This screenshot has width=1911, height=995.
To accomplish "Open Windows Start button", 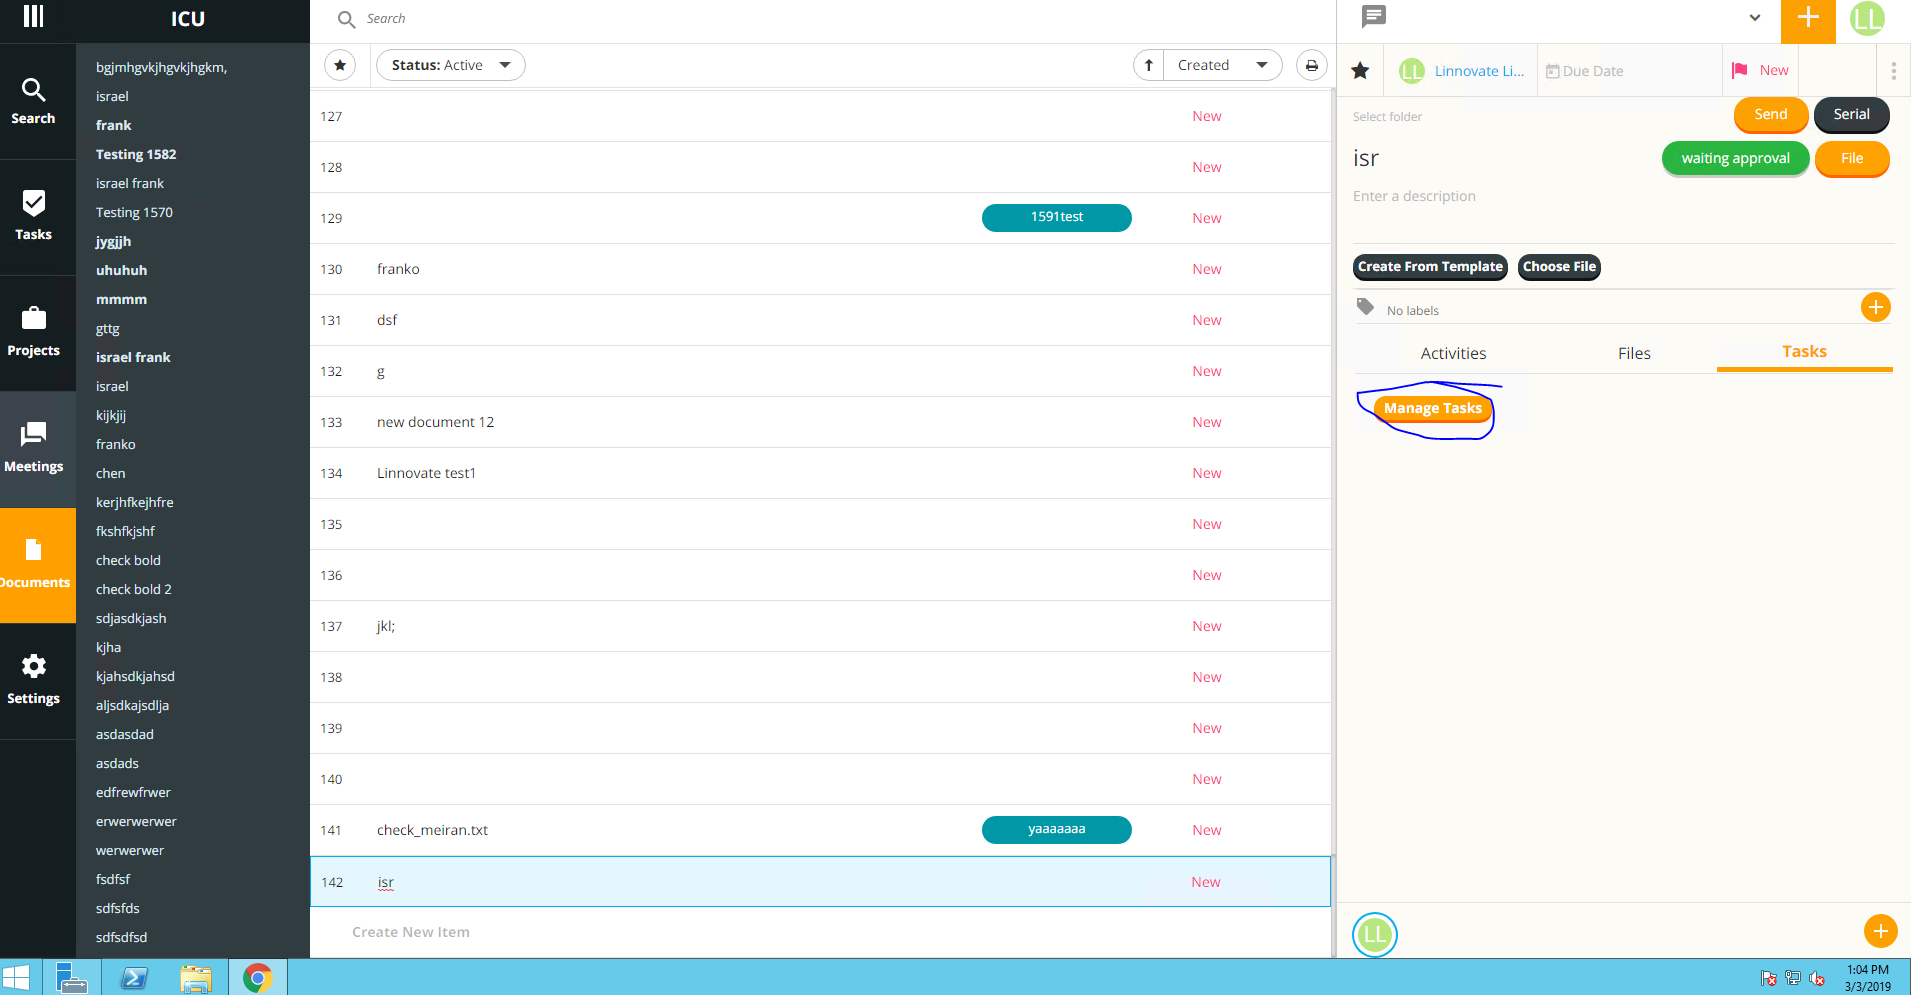I will 16,977.
